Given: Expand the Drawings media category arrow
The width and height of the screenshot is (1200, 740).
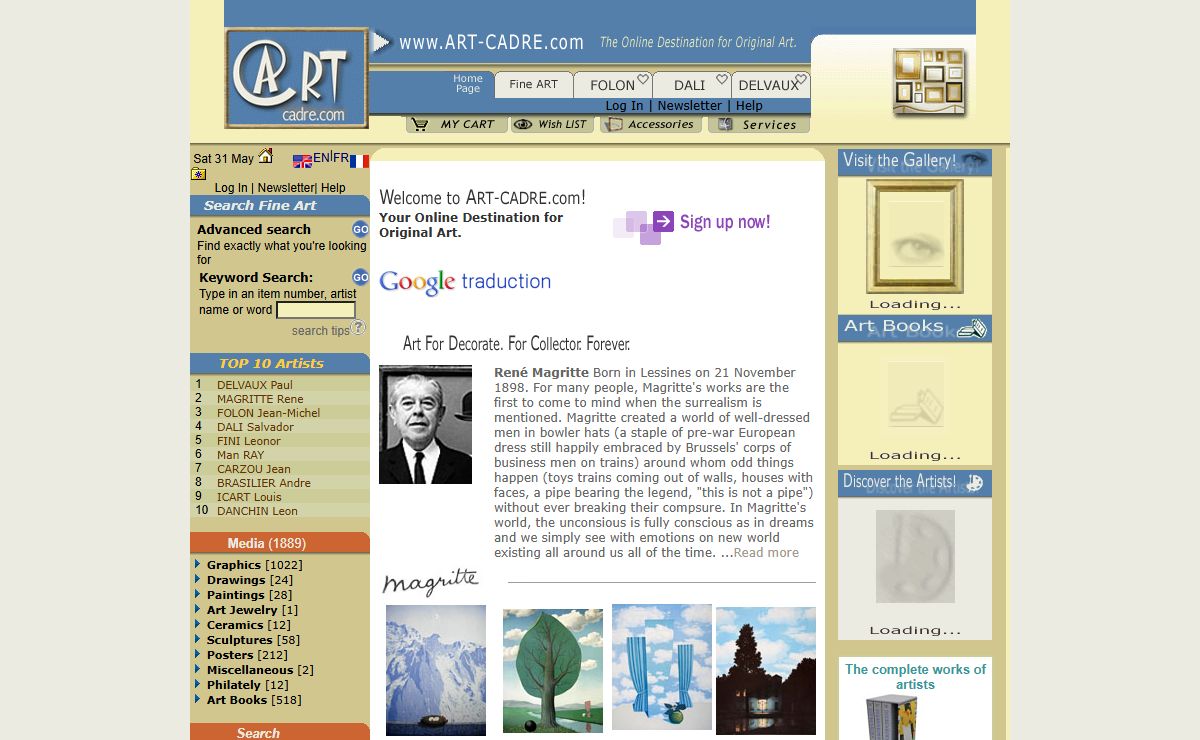Looking at the screenshot, I should point(198,579).
